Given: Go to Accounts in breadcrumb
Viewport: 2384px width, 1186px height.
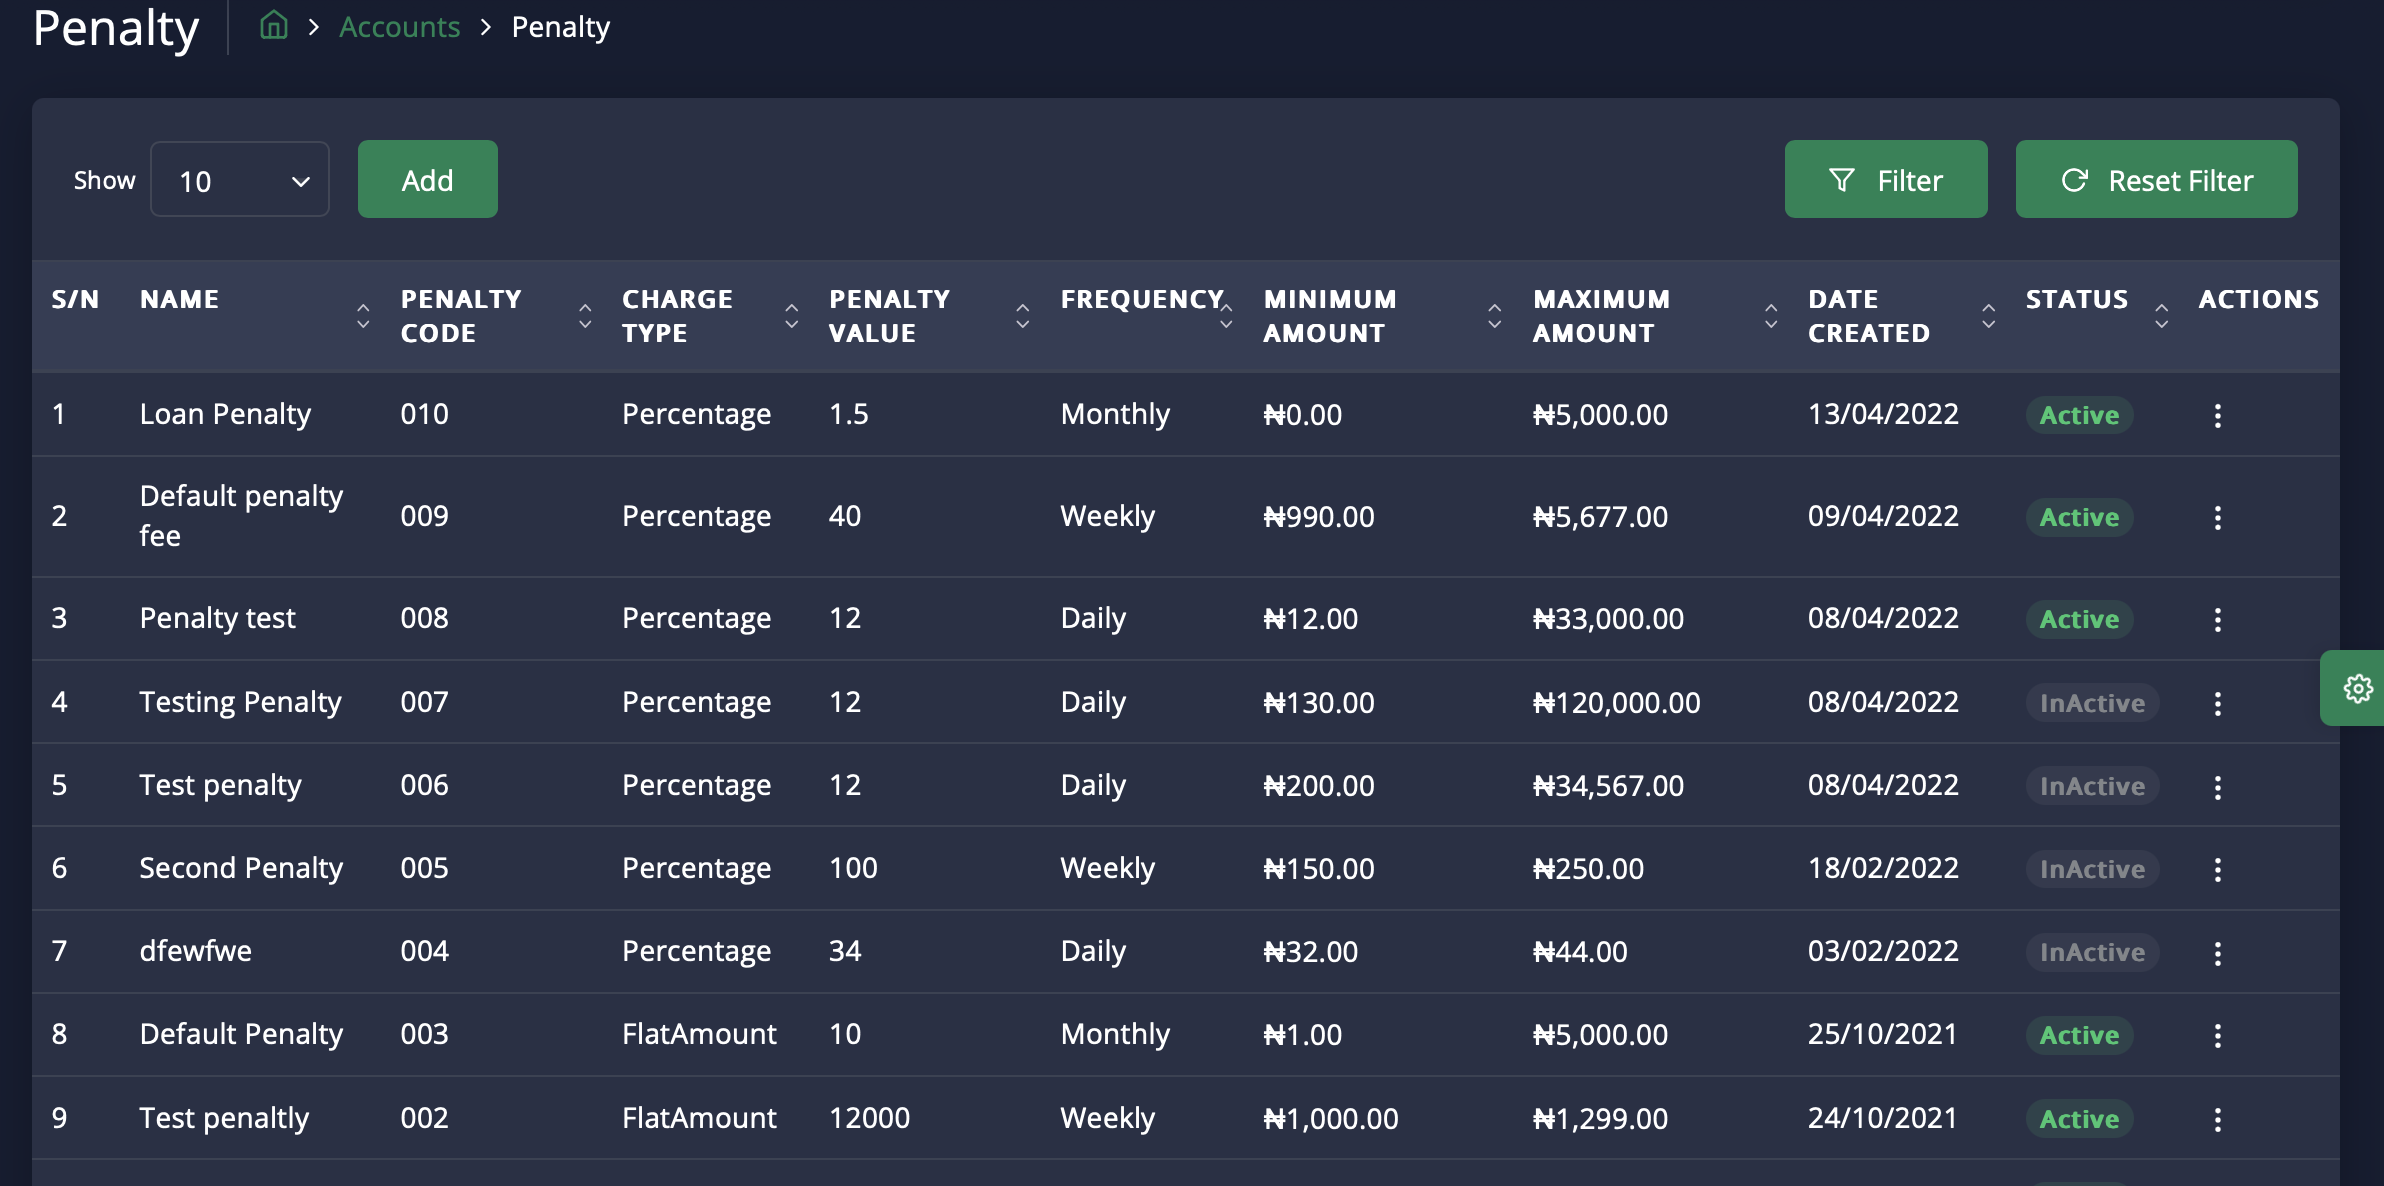Looking at the screenshot, I should (x=399, y=27).
